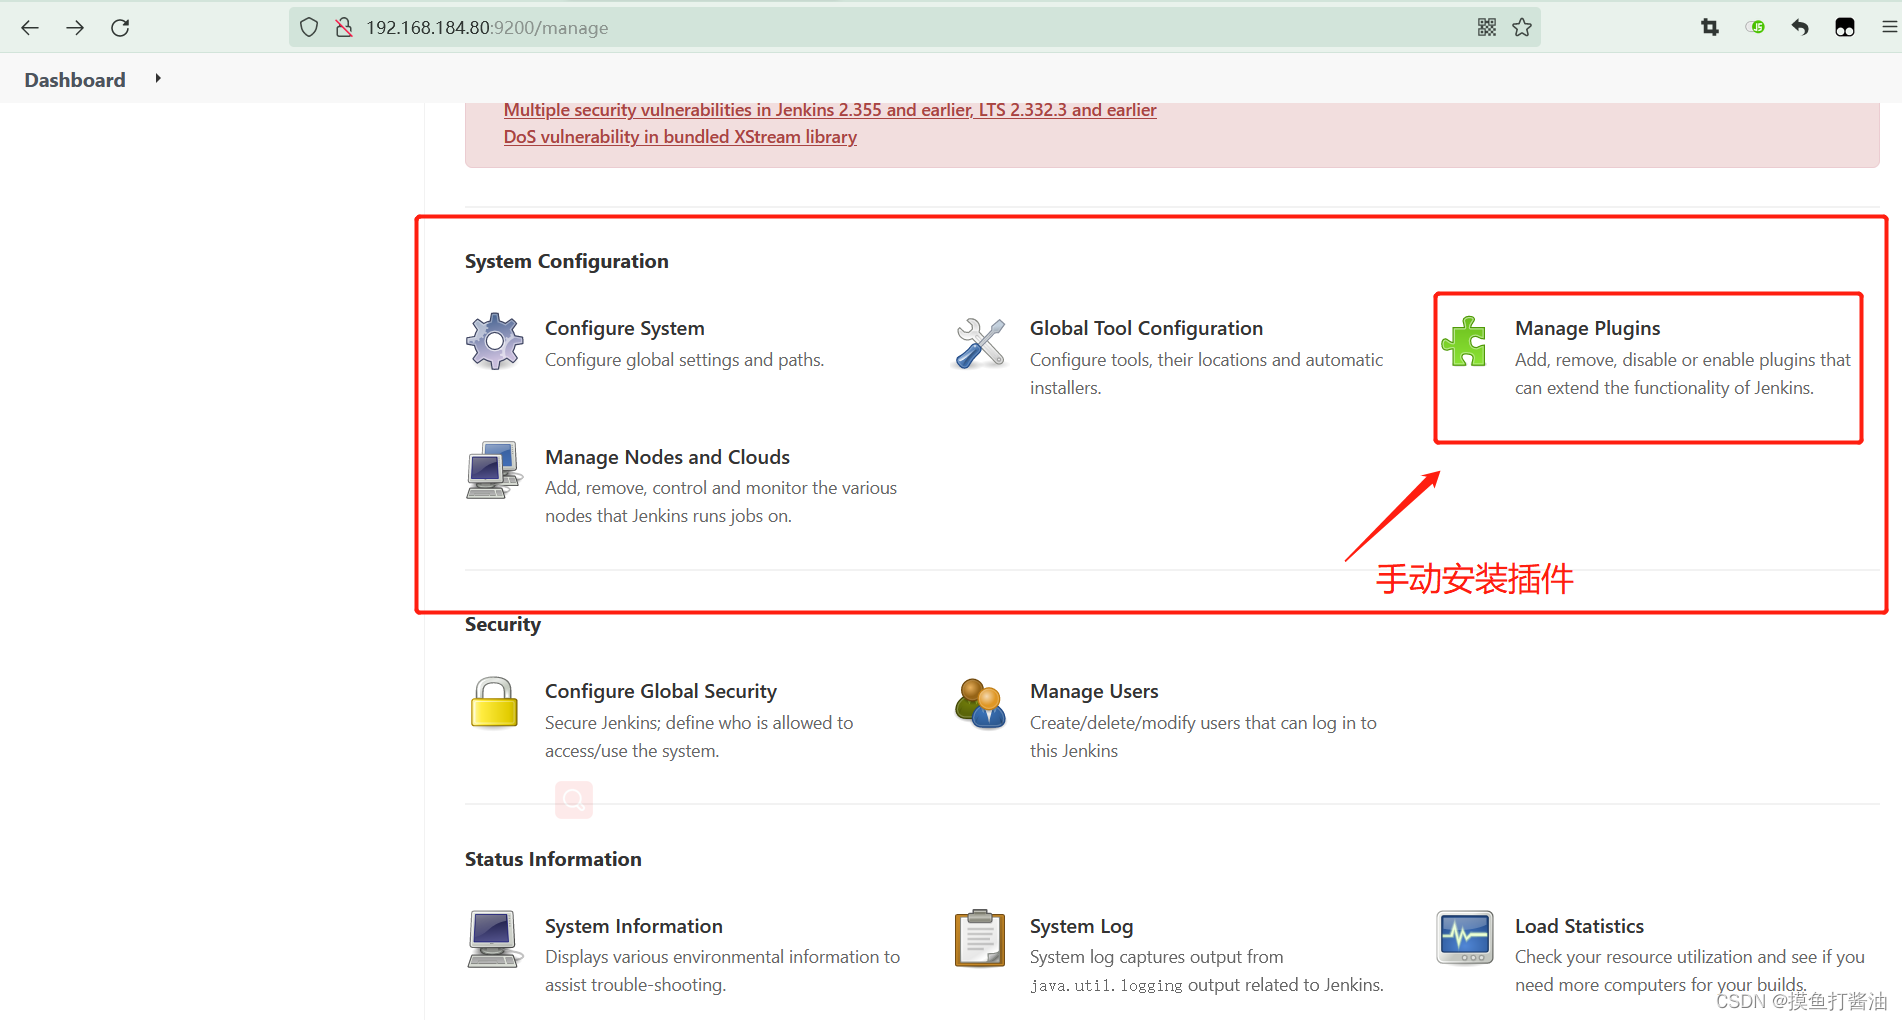Reload the page with the refresh icon
1902x1020 pixels.
(120, 28)
